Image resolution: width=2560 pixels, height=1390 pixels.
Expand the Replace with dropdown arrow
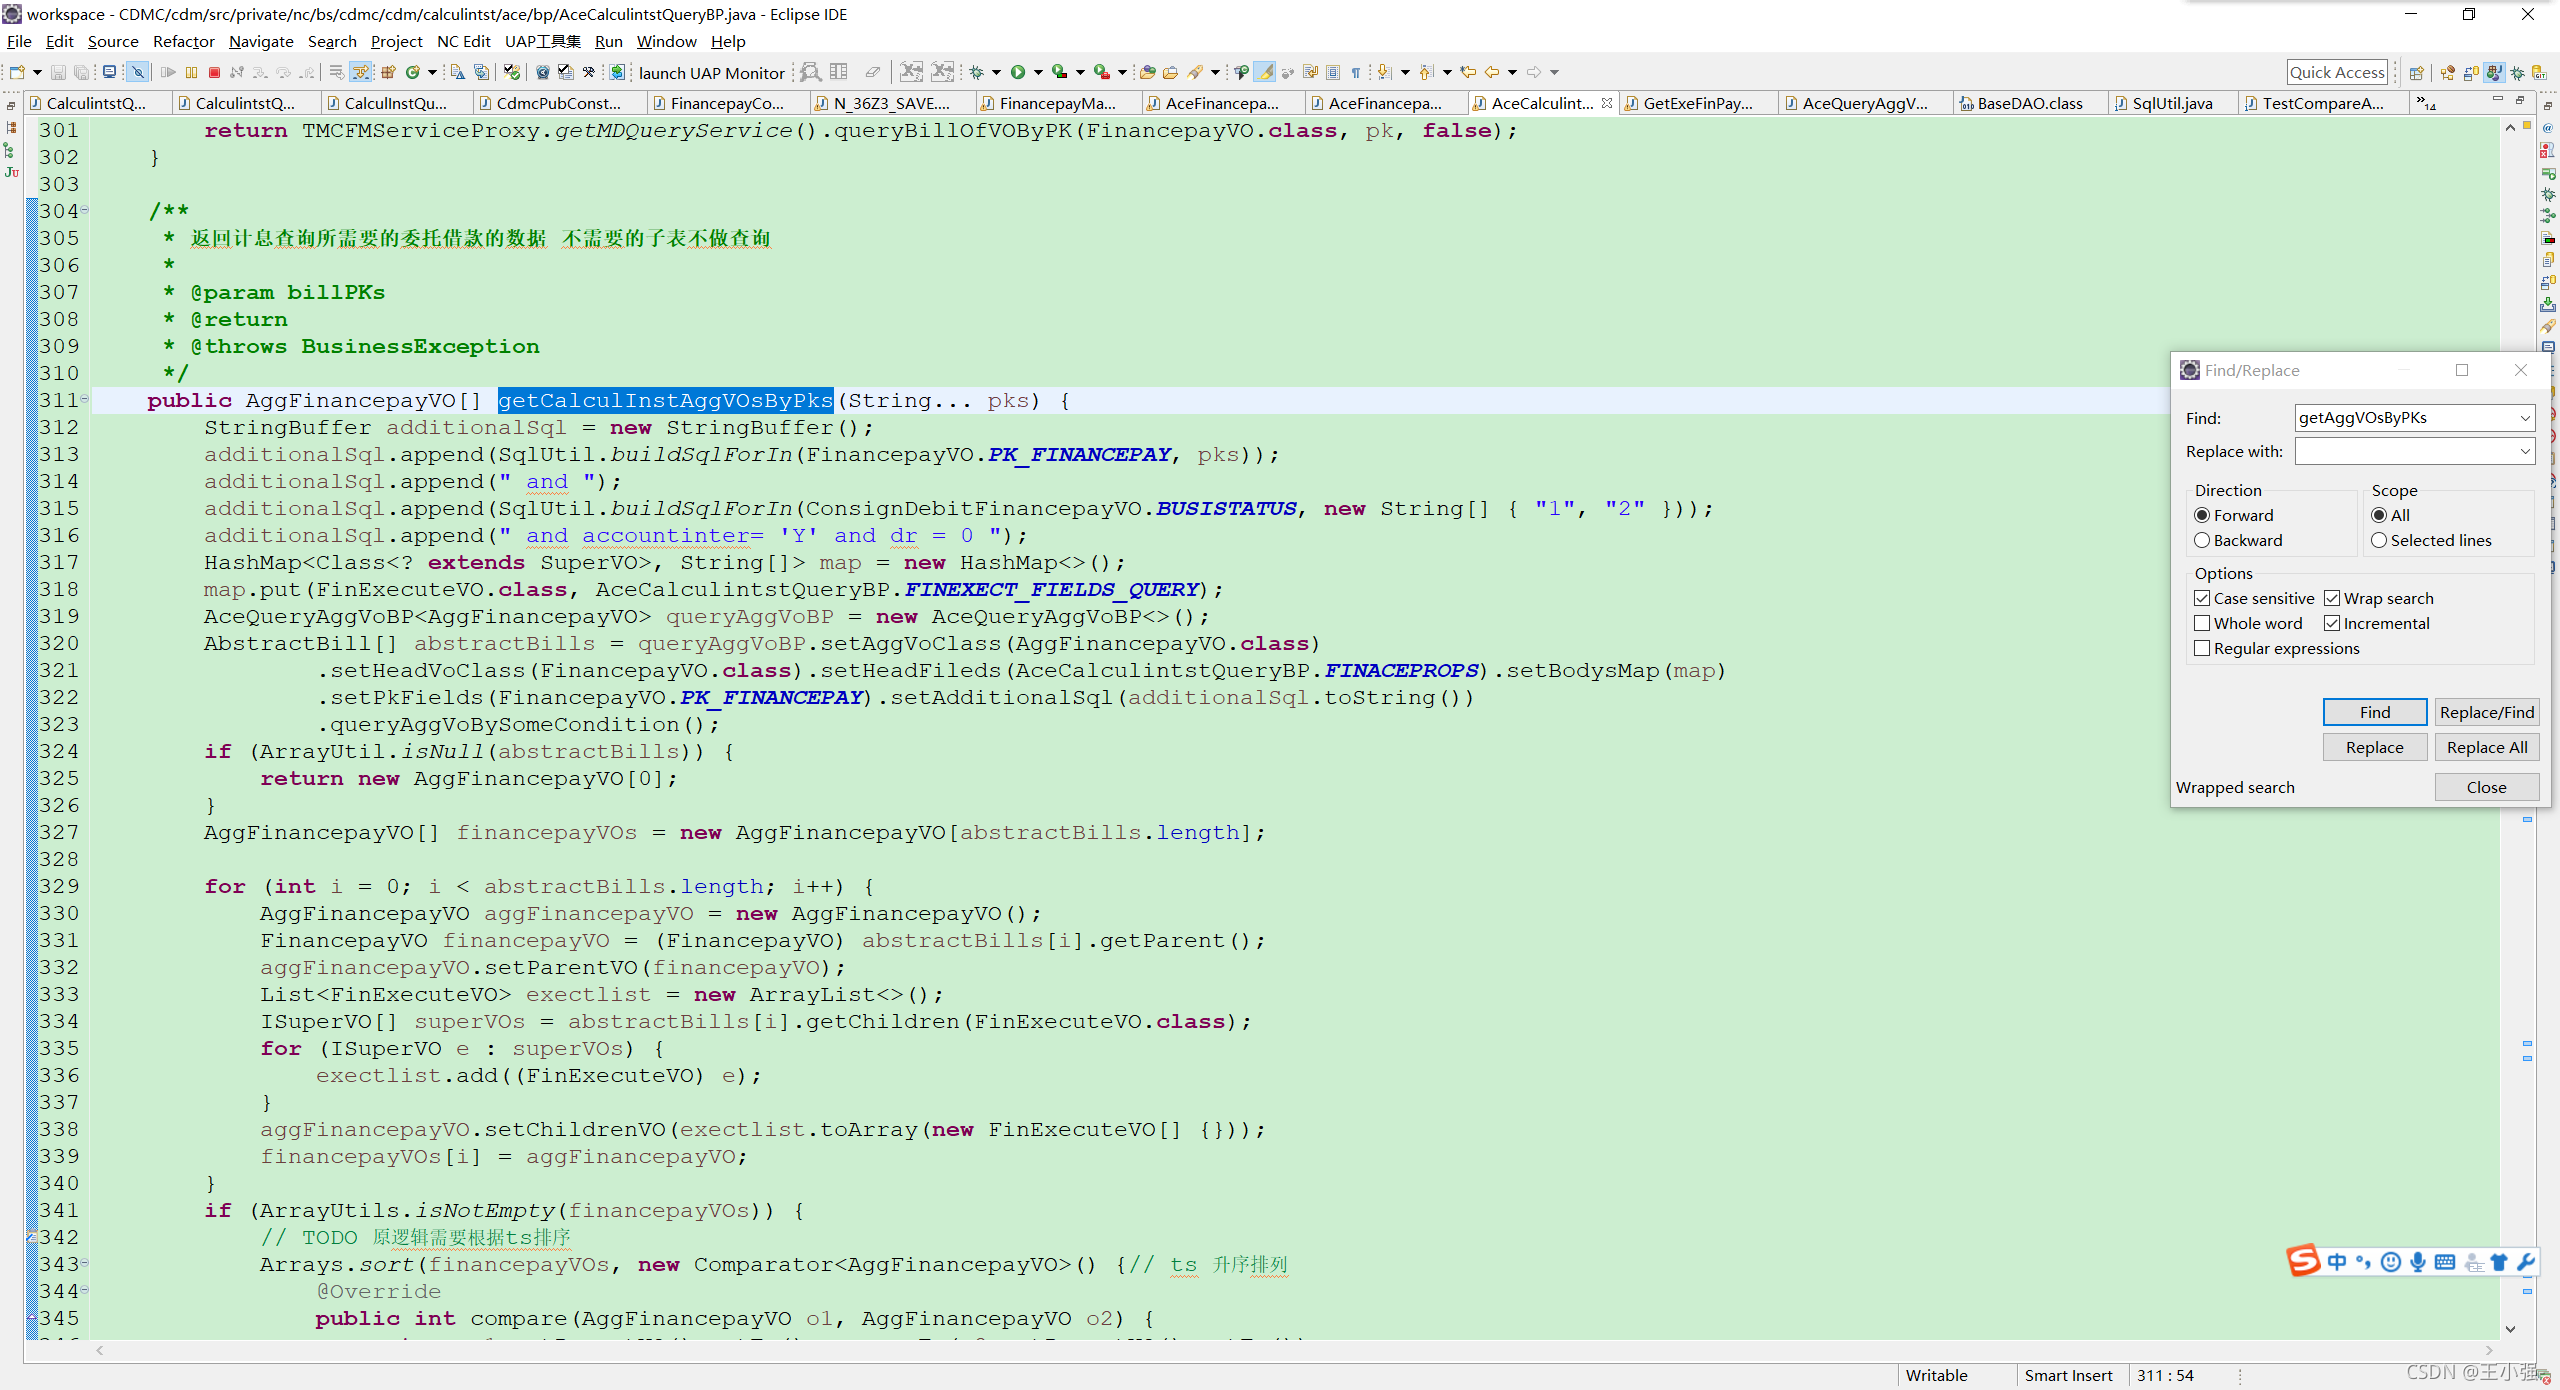(x=2524, y=452)
